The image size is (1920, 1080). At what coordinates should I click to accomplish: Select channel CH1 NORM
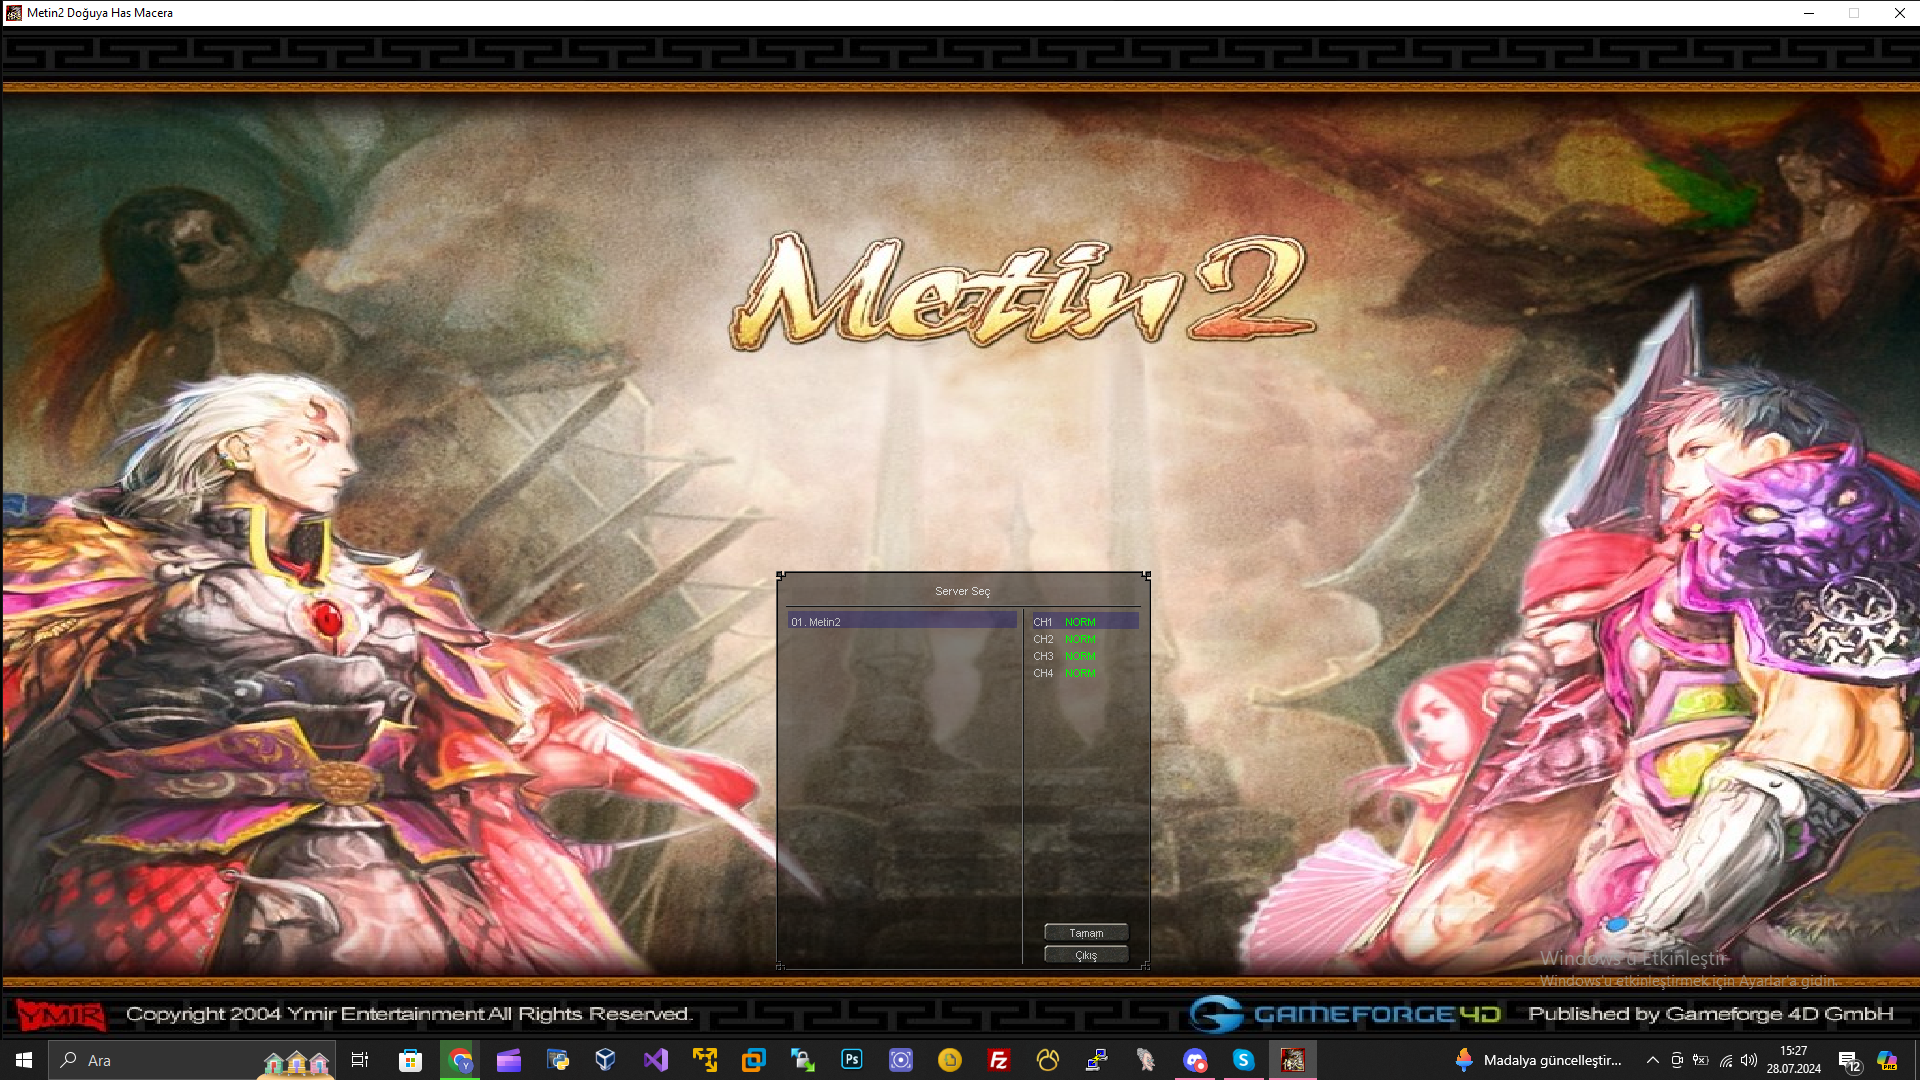(x=1085, y=622)
